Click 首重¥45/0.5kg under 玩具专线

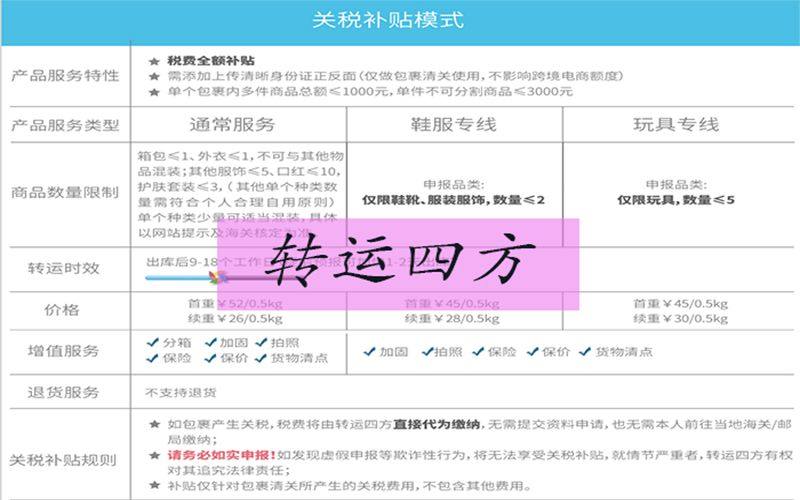point(681,304)
